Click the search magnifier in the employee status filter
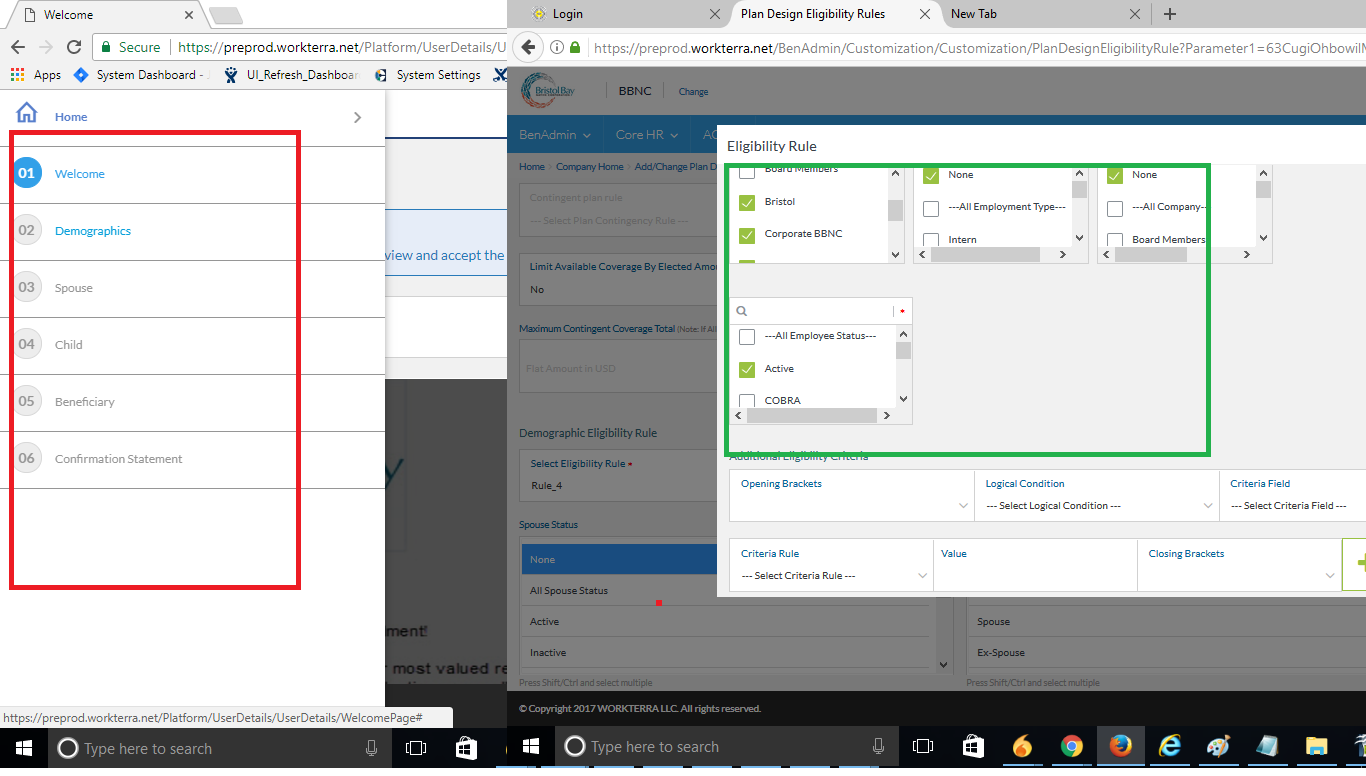The image size is (1366, 776). (740, 310)
